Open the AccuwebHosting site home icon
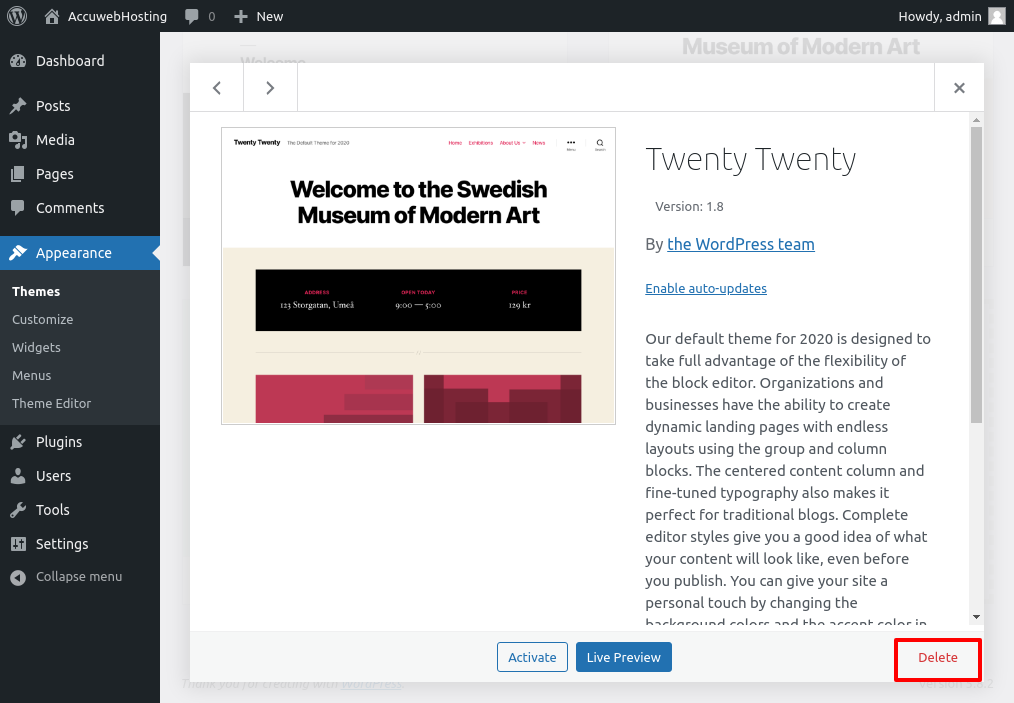The image size is (1014, 703). pos(52,16)
